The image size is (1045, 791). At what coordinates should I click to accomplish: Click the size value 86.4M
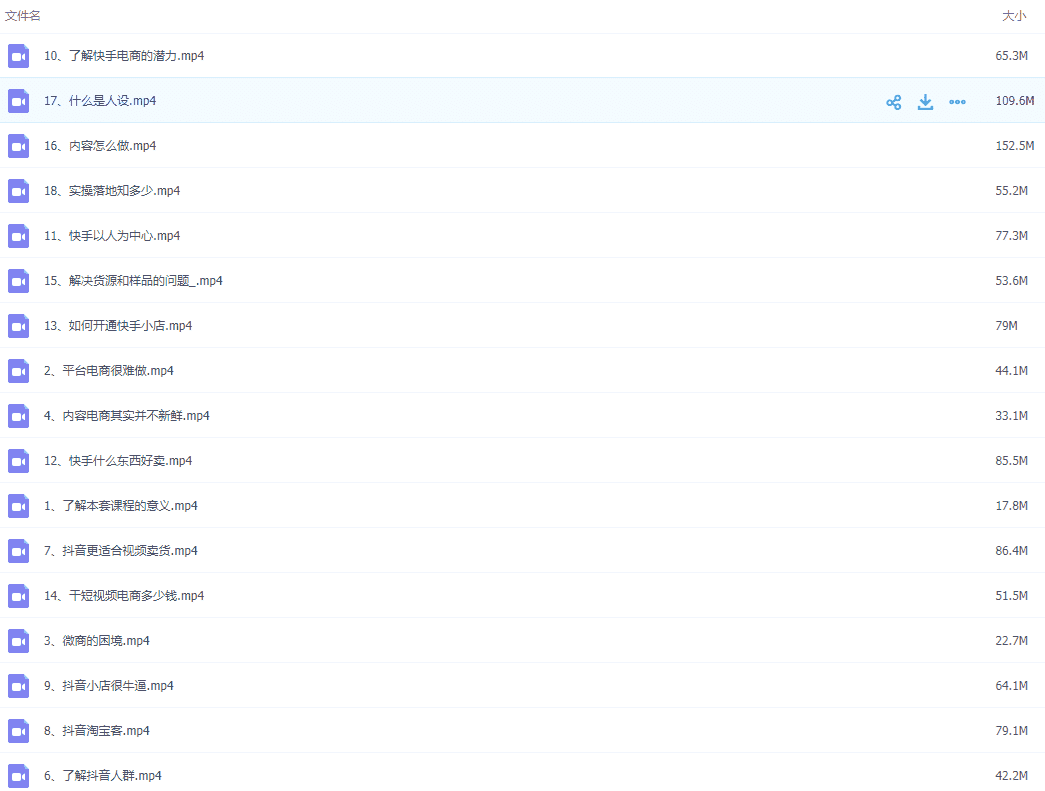point(1012,550)
